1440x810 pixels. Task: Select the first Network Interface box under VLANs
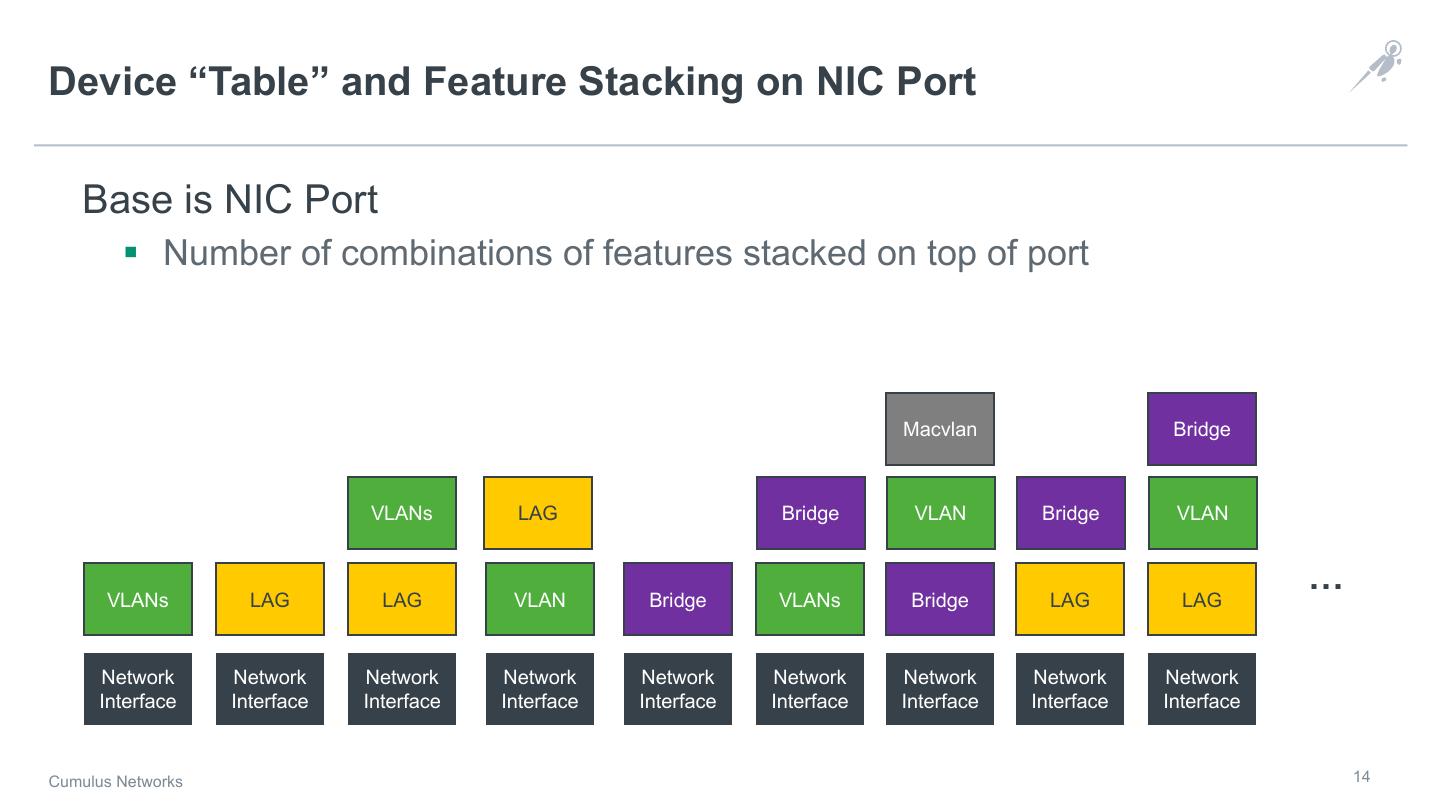pyautogui.click(x=138, y=689)
